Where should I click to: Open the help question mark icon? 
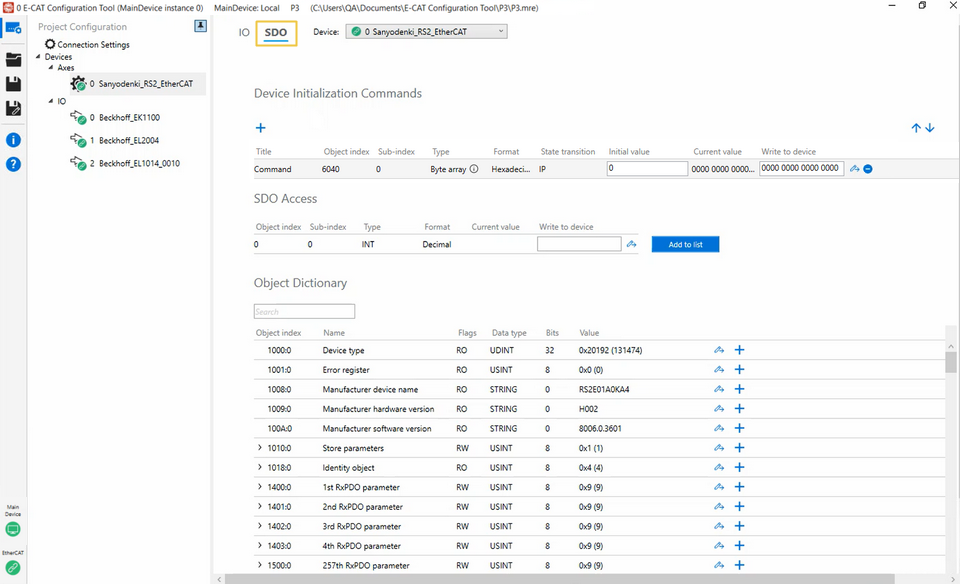pos(13,164)
